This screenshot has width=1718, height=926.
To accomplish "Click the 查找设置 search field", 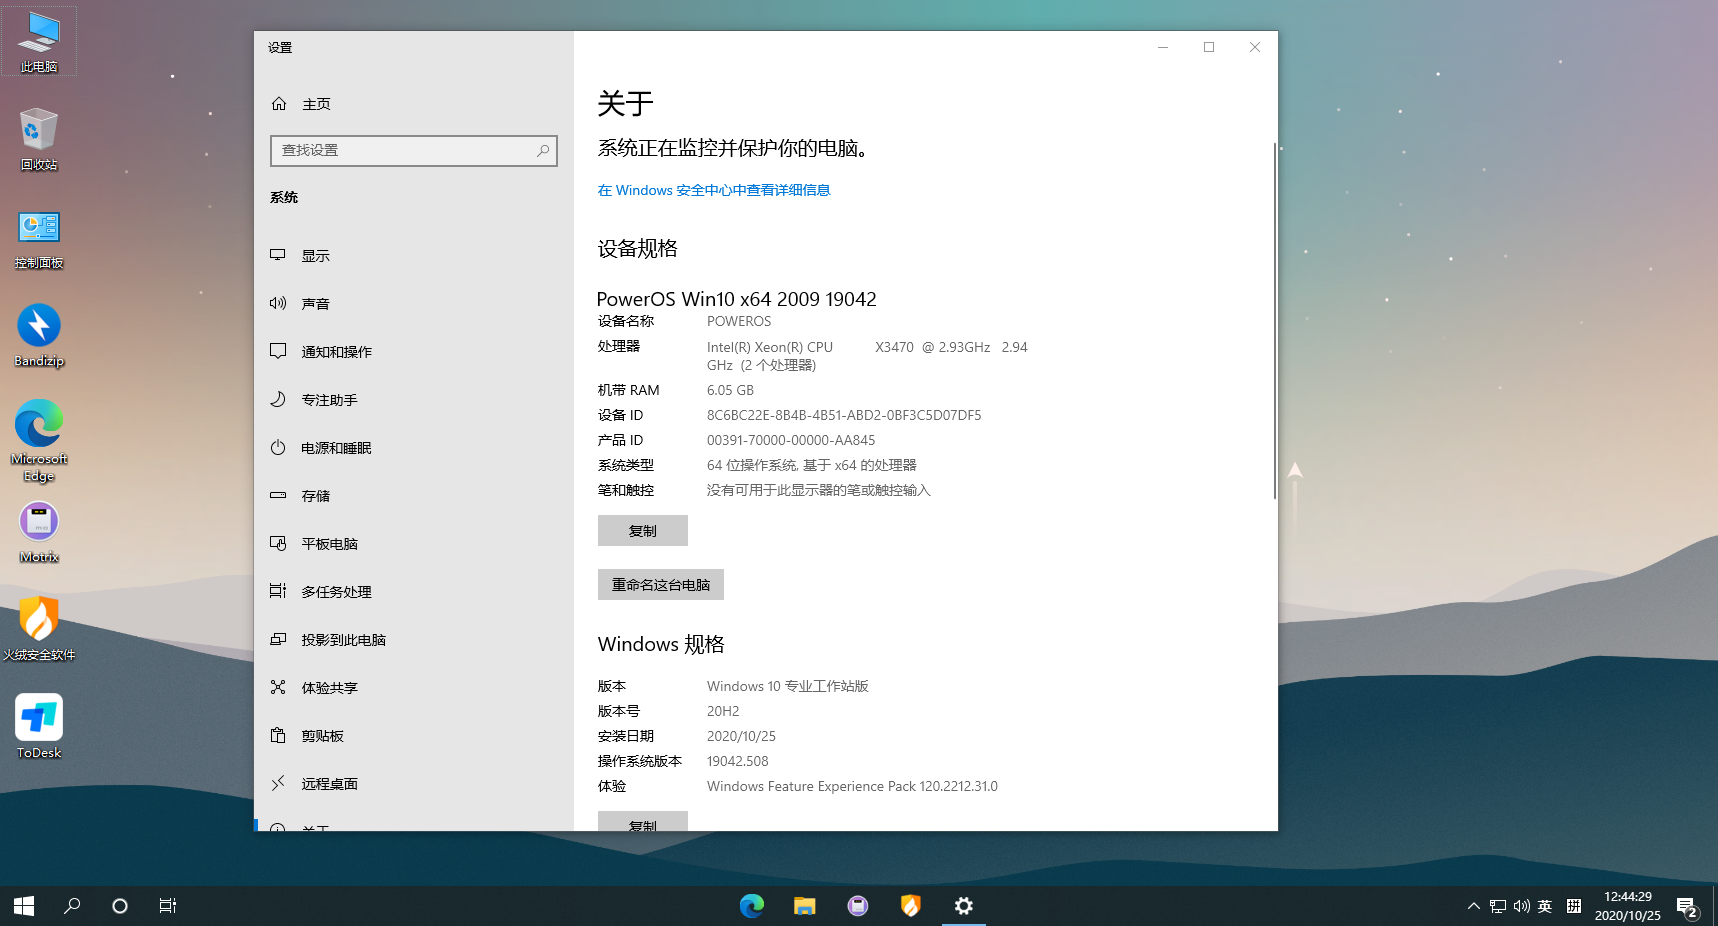I will coord(414,151).
